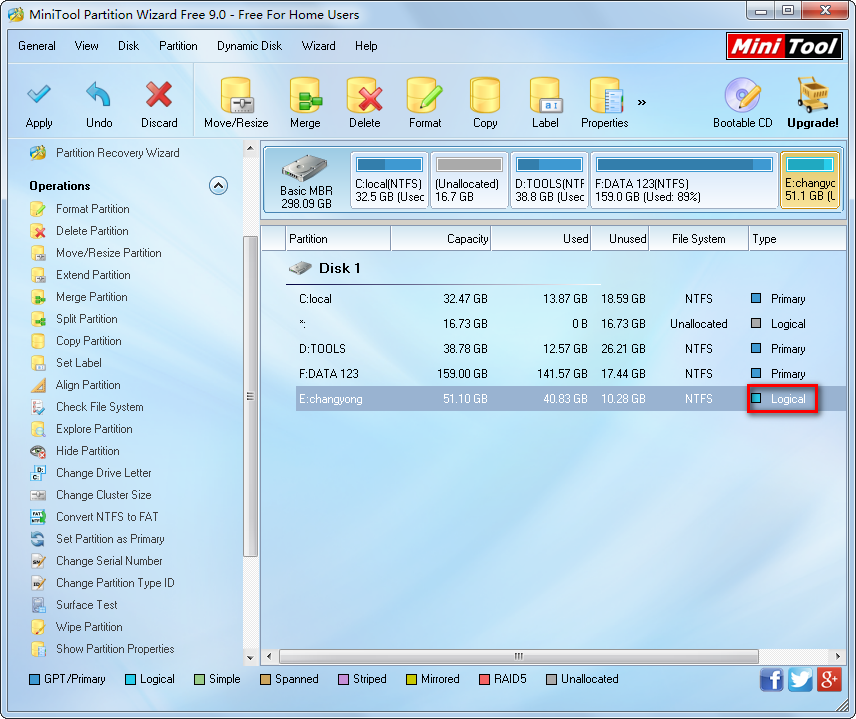This screenshot has width=856, height=719.
Task: Click Convert NTFS to FAT link
Action: (107, 517)
